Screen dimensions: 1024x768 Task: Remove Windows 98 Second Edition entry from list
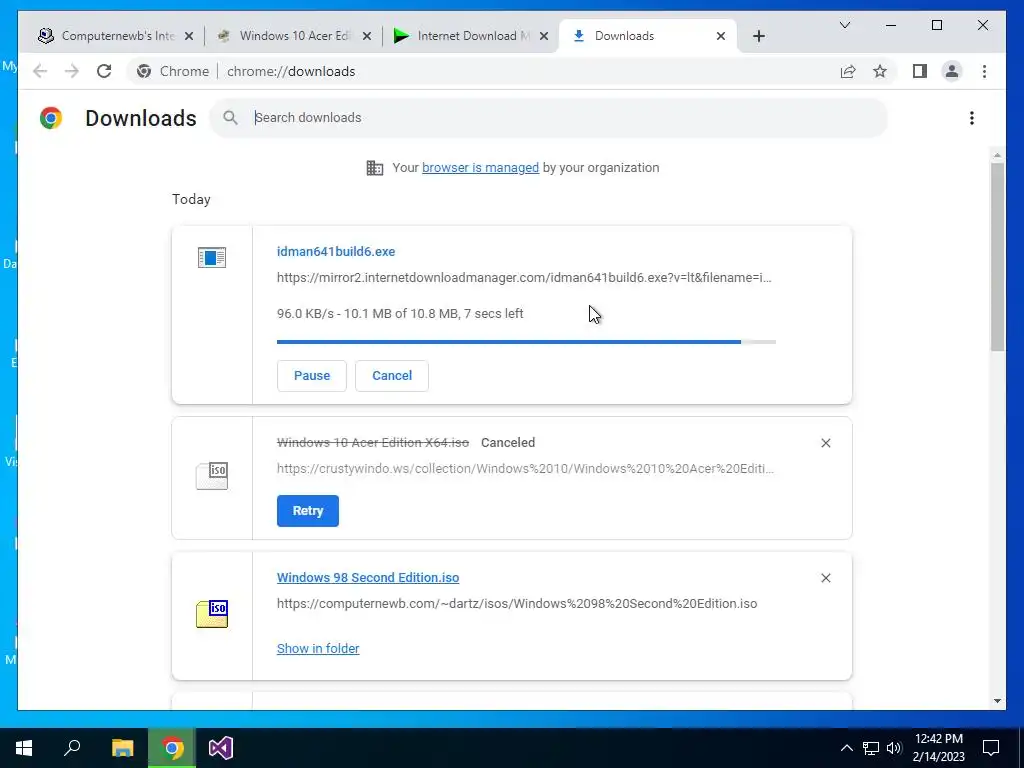pyautogui.click(x=825, y=578)
